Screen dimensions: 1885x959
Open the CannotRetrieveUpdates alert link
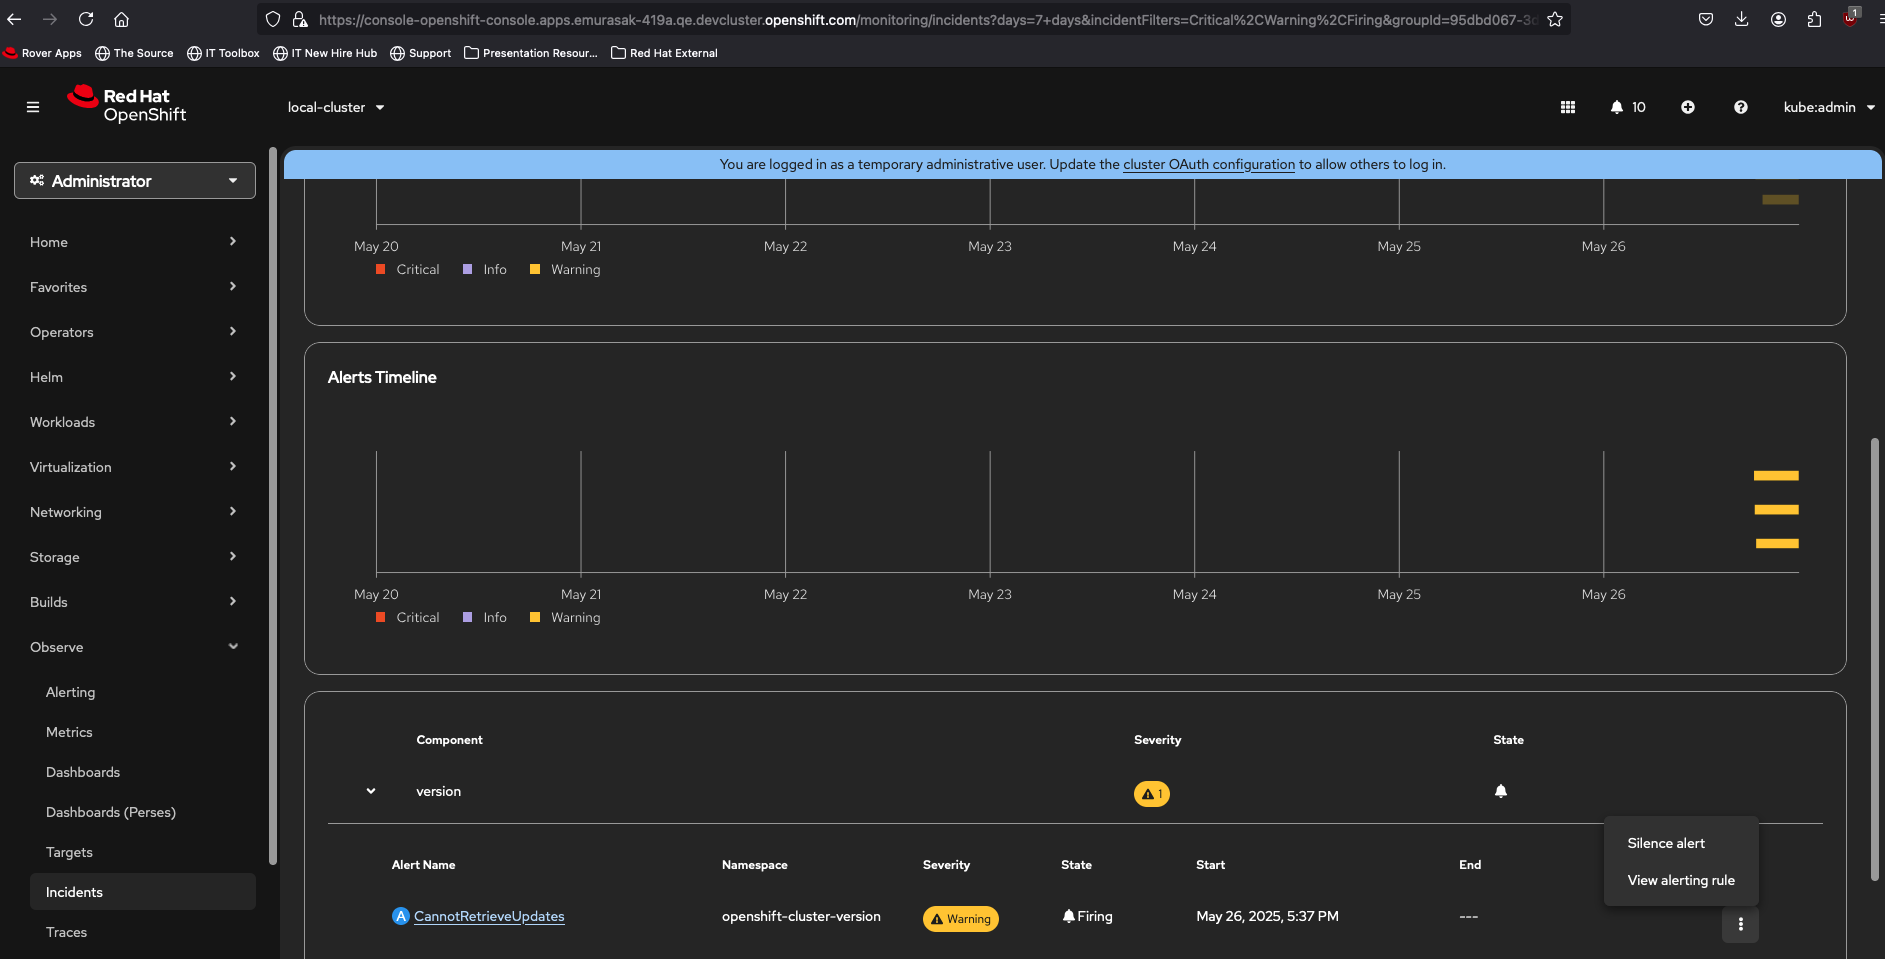489,916
